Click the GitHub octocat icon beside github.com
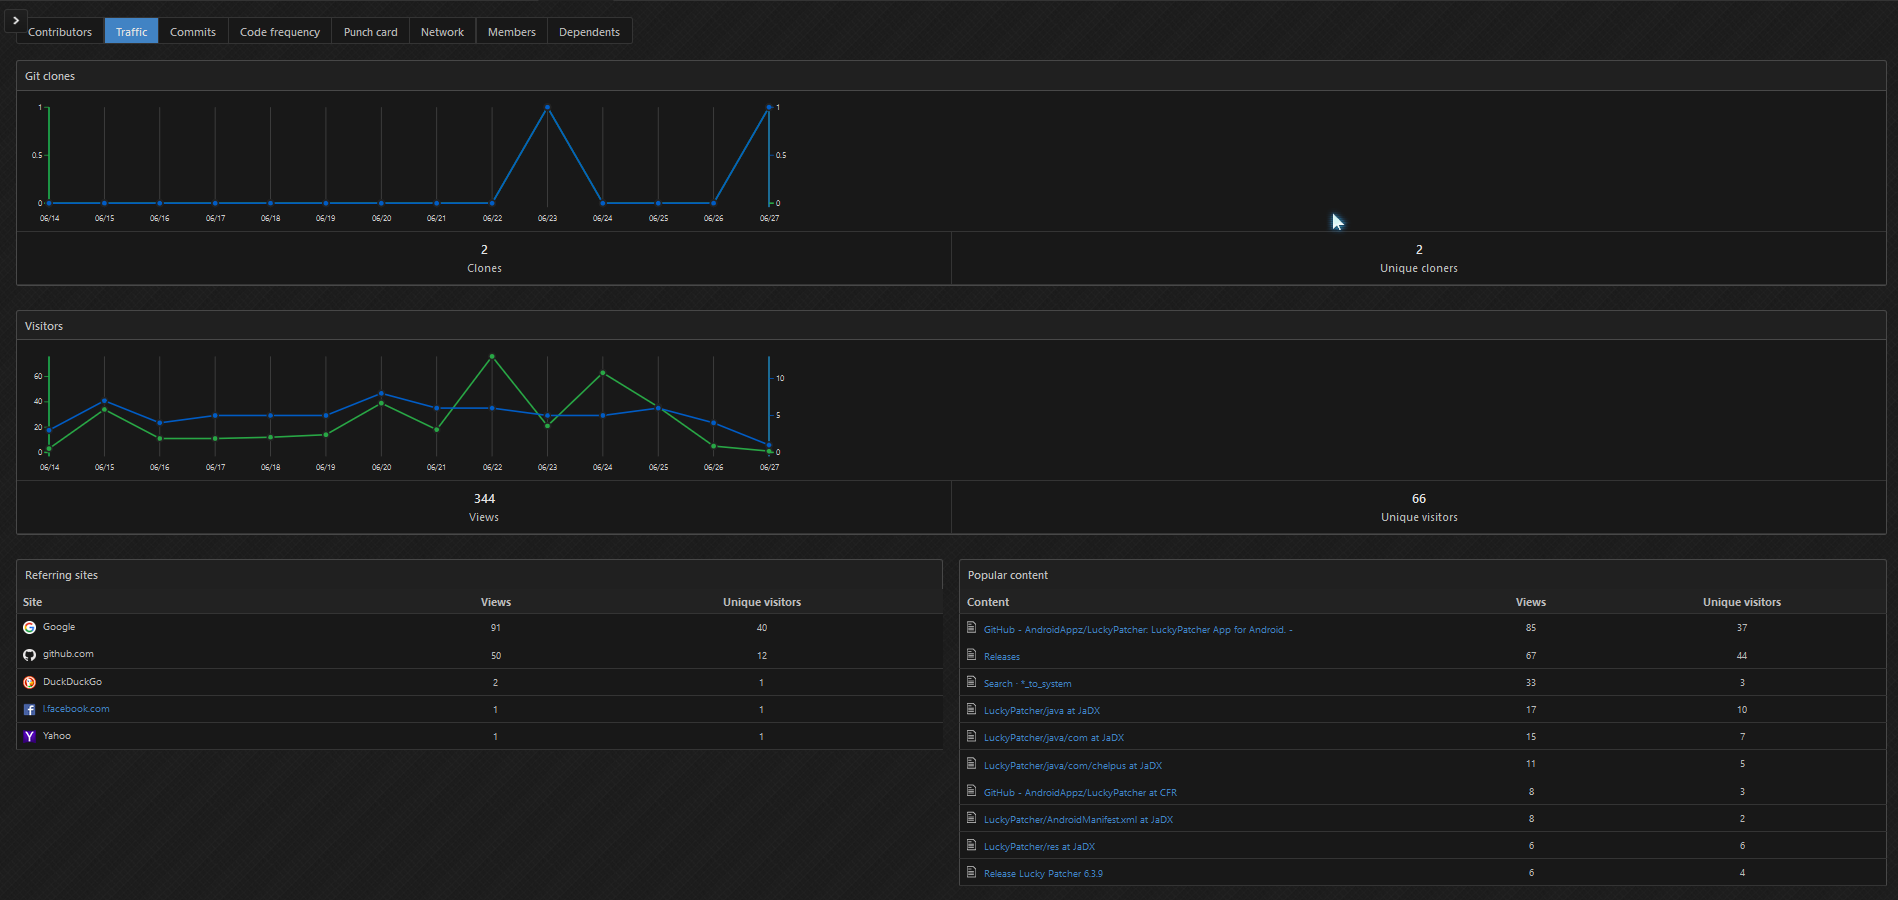The width and height of the screenshot is (1898, 900). pos(30,655)
